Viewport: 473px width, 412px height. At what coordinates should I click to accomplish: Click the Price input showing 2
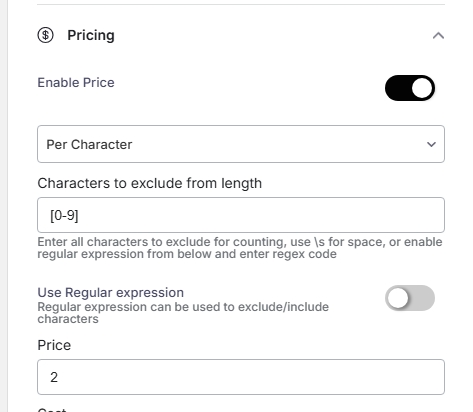pos(241,377)
